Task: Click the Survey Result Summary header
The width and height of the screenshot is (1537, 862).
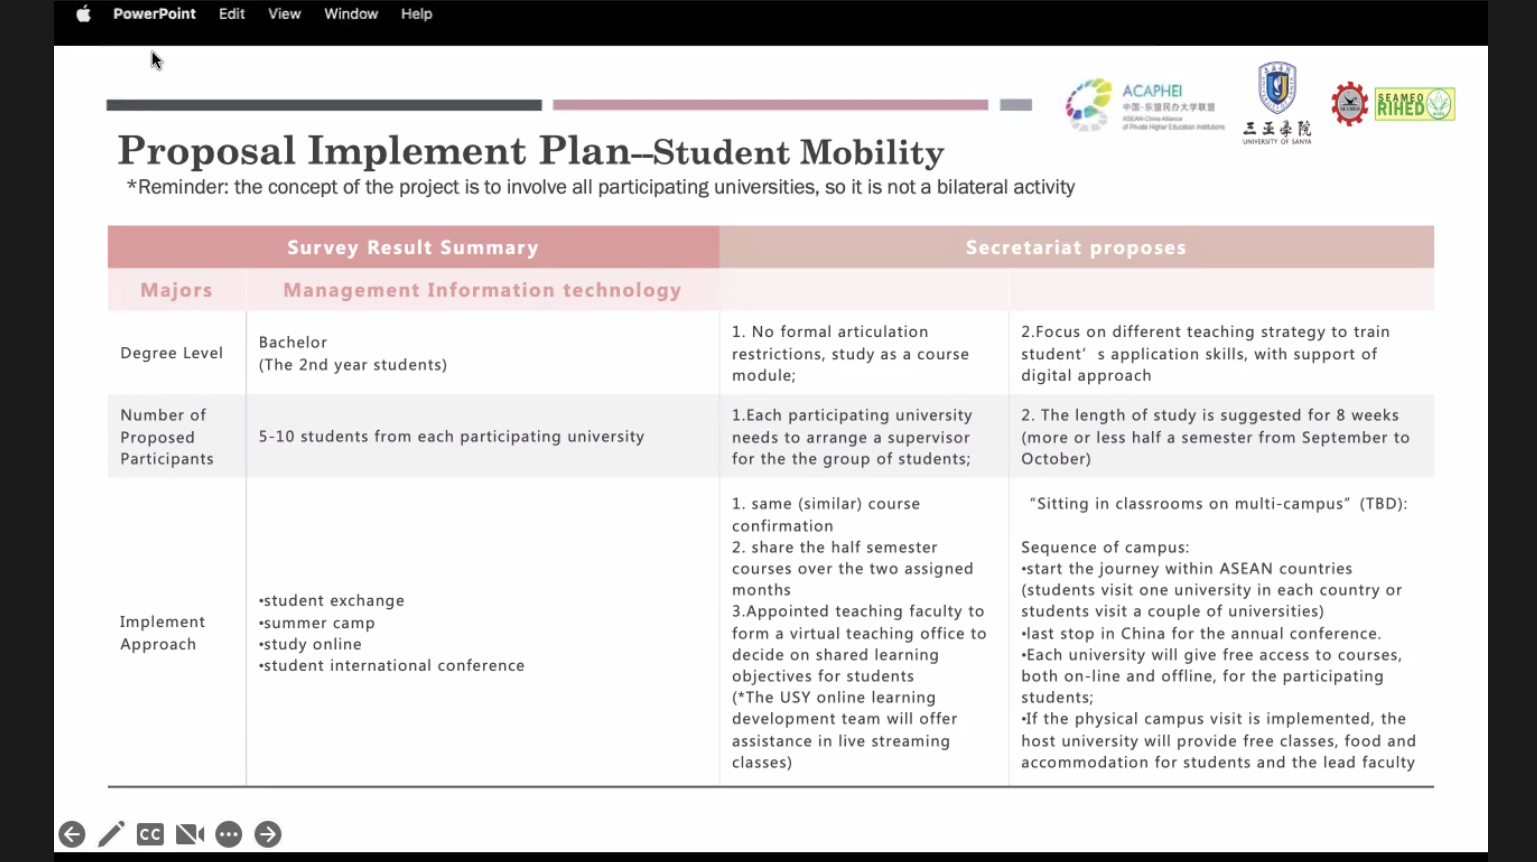Action: click(x=413, y=247)
